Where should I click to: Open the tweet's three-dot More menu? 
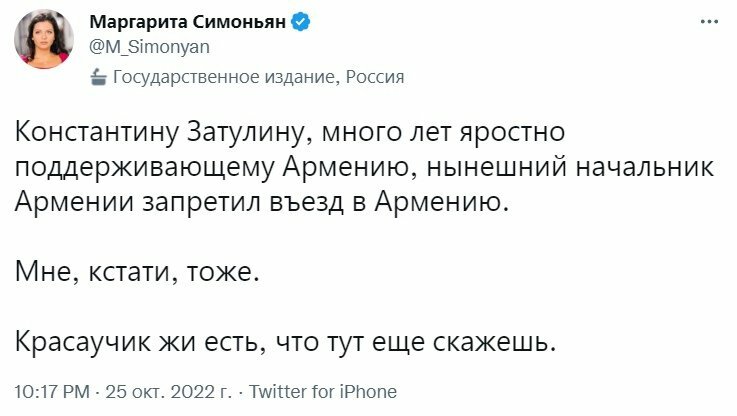pos(710,21)
